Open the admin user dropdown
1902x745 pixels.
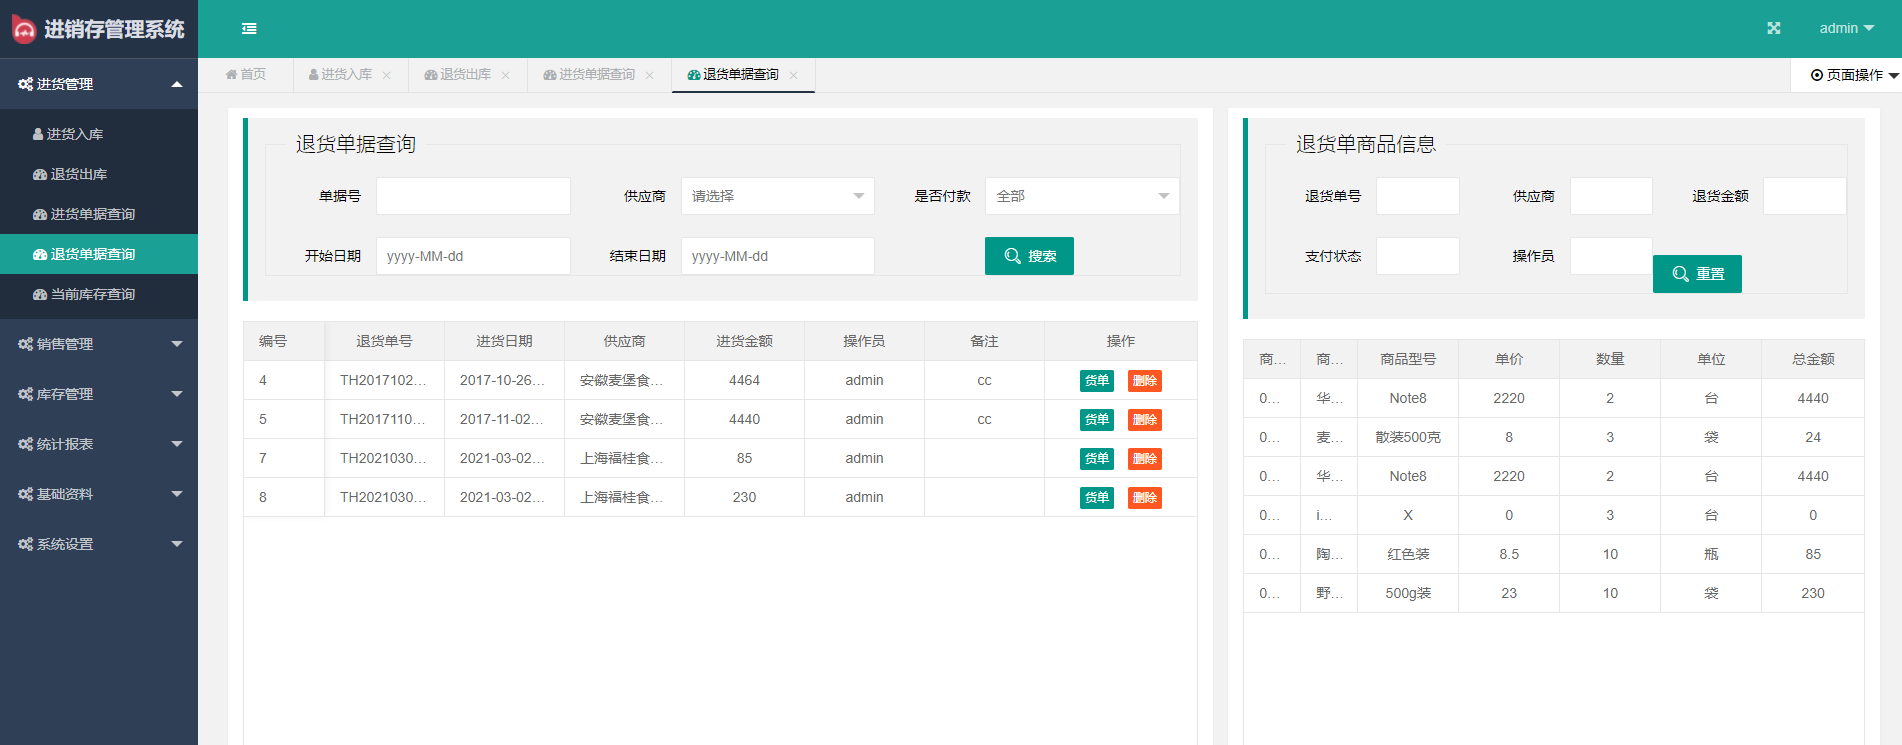click(x=1846, y=28)
